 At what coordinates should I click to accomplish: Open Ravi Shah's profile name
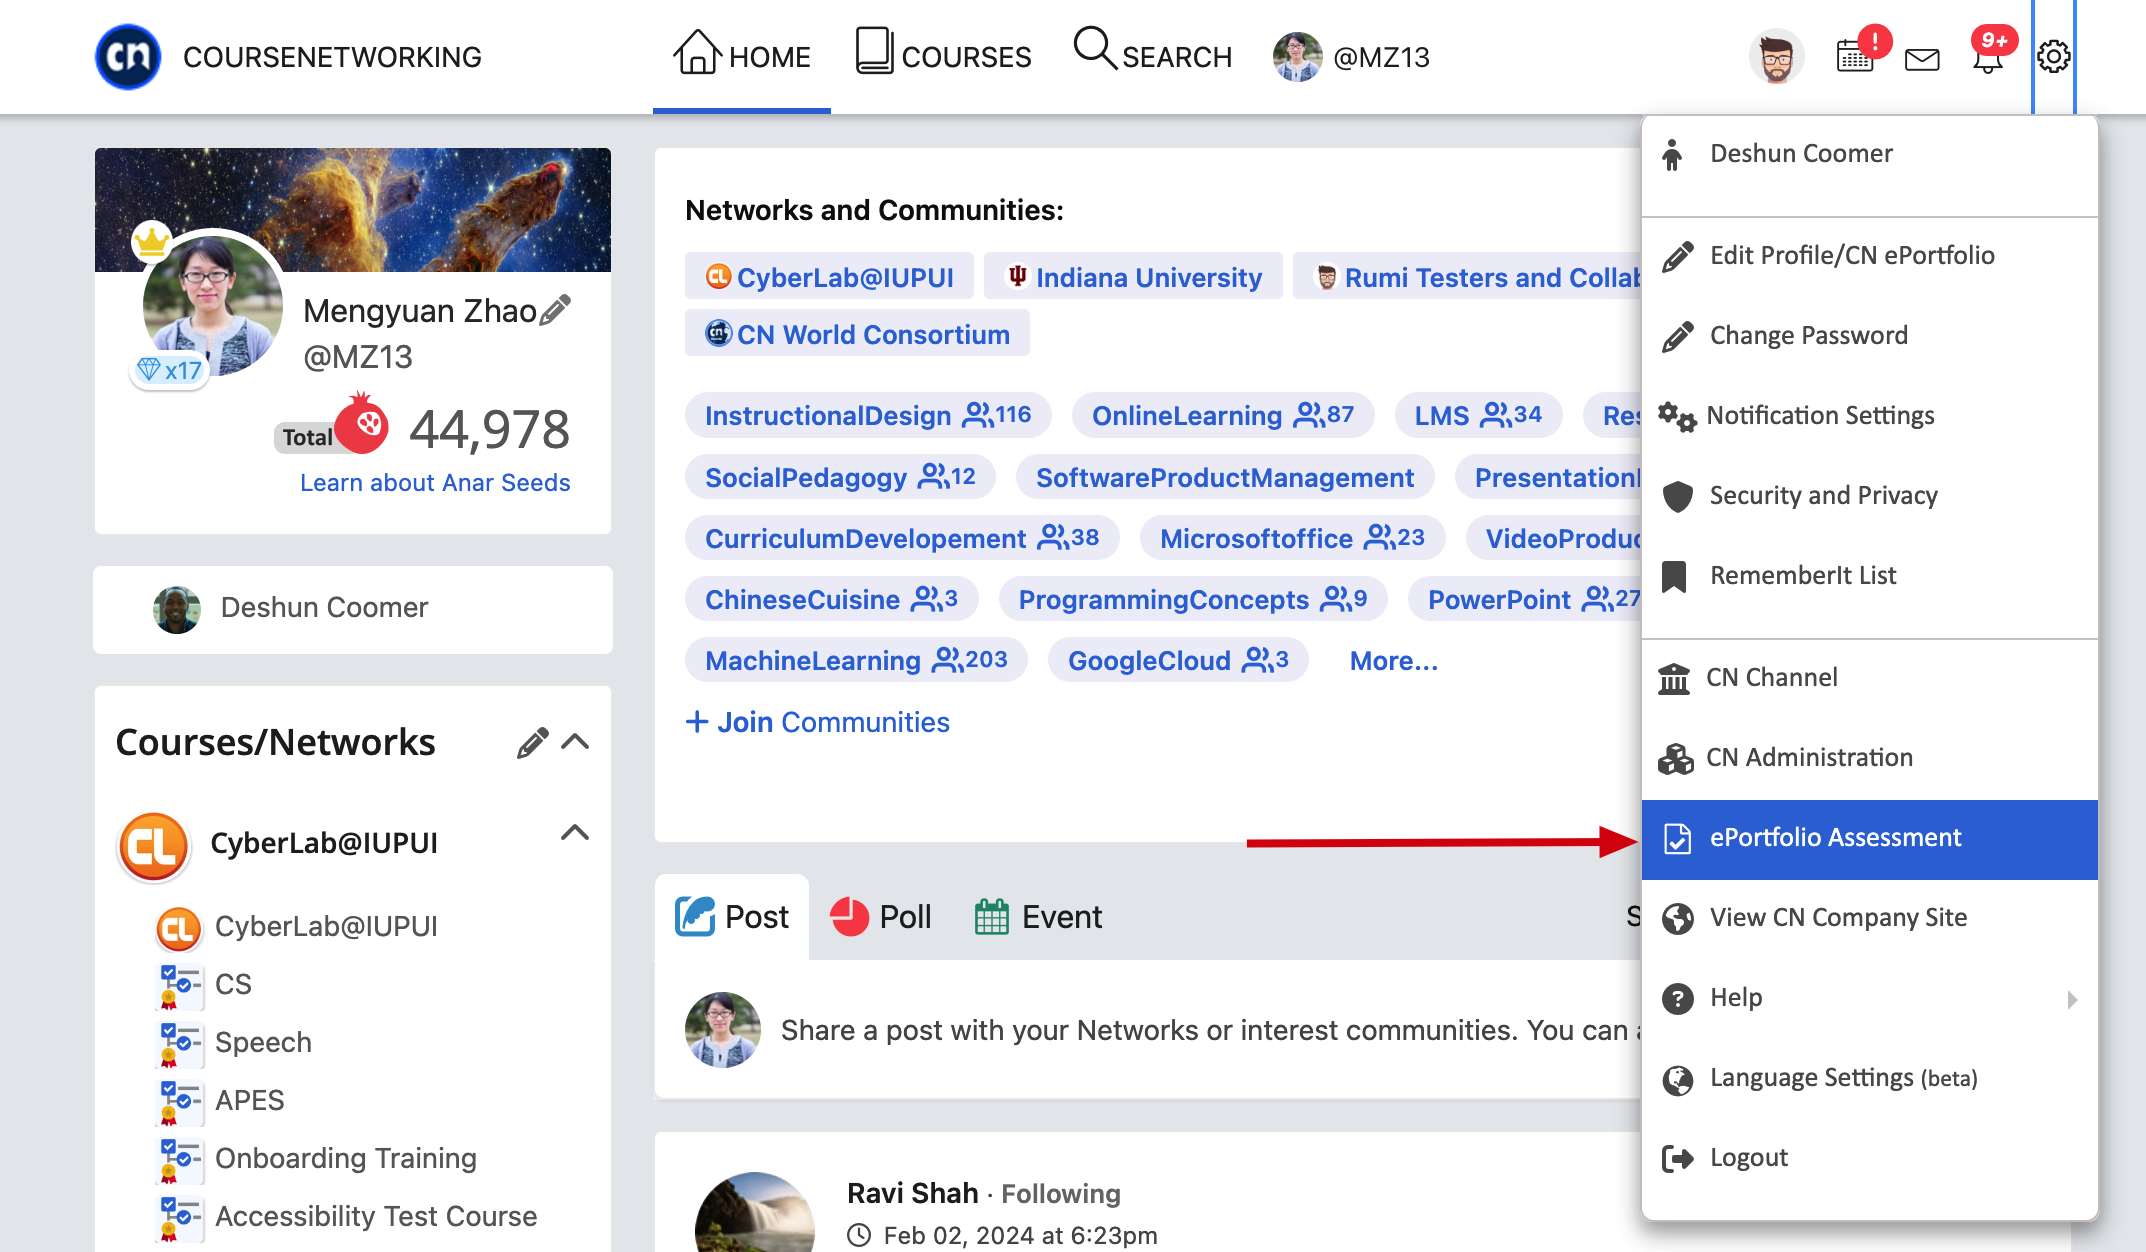tap(913, 1193)
